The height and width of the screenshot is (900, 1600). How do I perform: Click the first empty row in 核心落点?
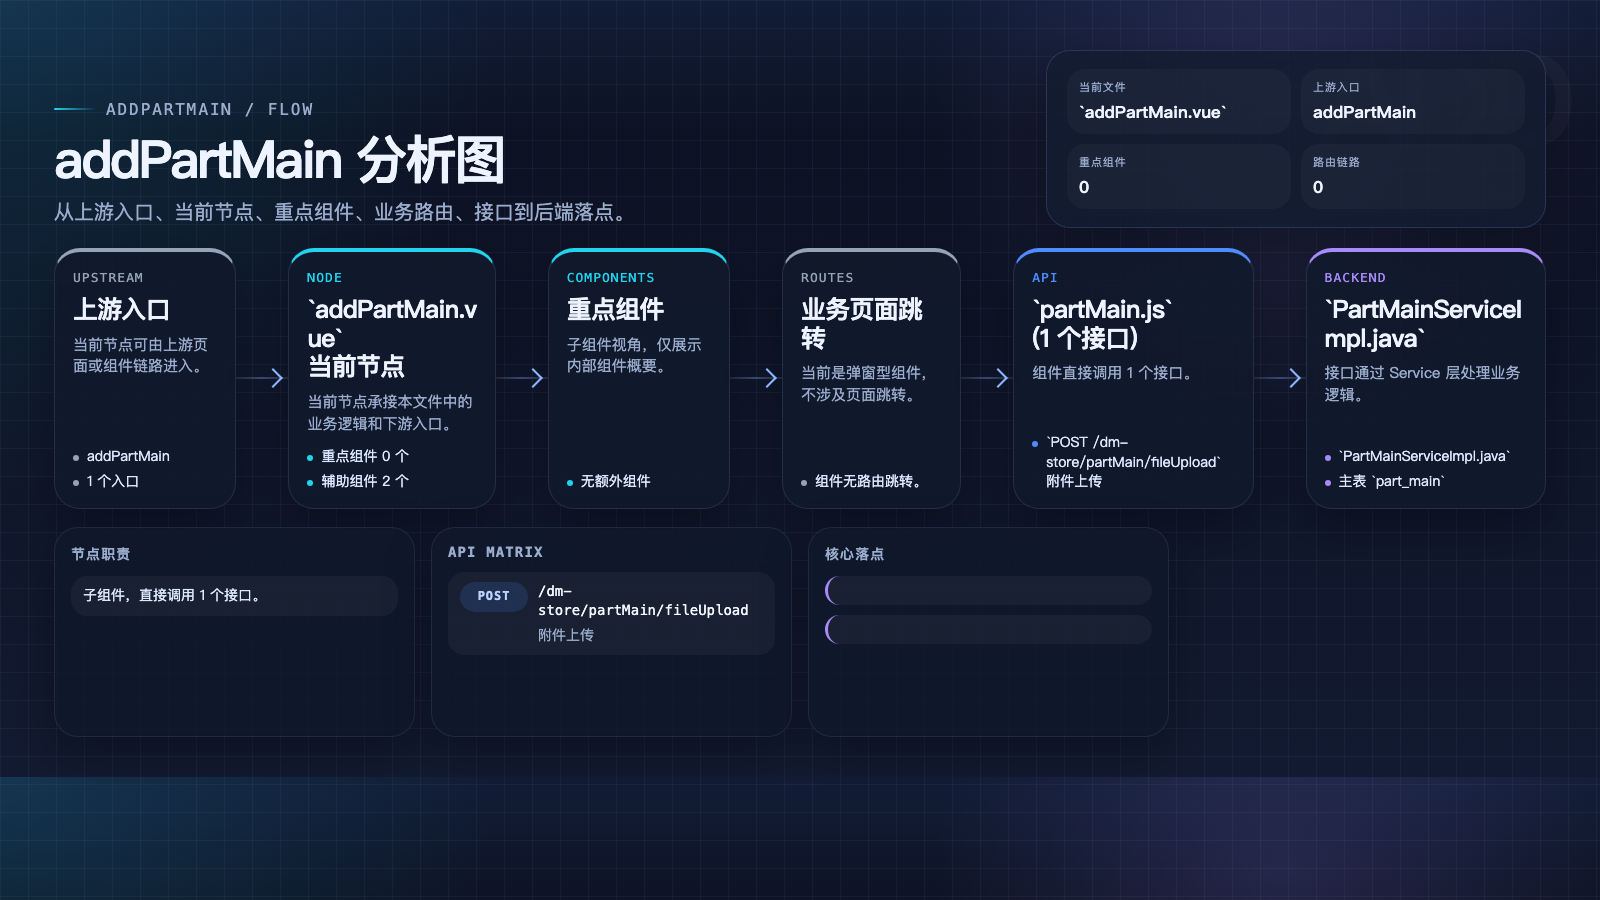tap(988, 590)
